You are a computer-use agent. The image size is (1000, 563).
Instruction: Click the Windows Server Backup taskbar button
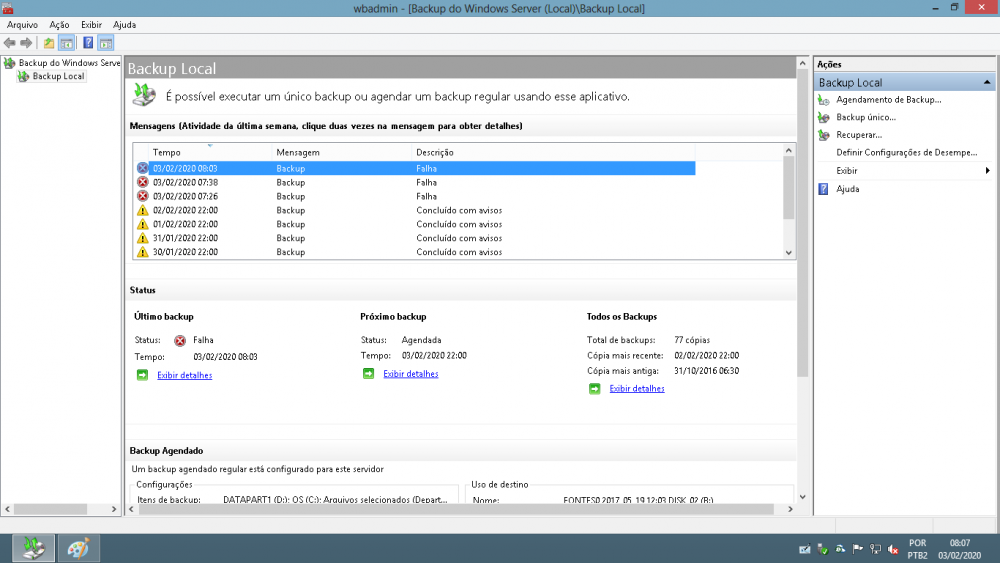coord(33,548)
